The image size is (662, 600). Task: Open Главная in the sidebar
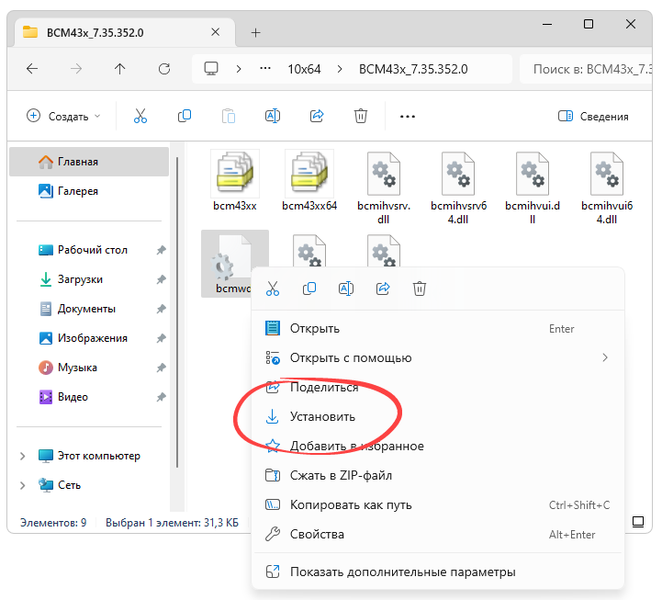tap(89, 162)
